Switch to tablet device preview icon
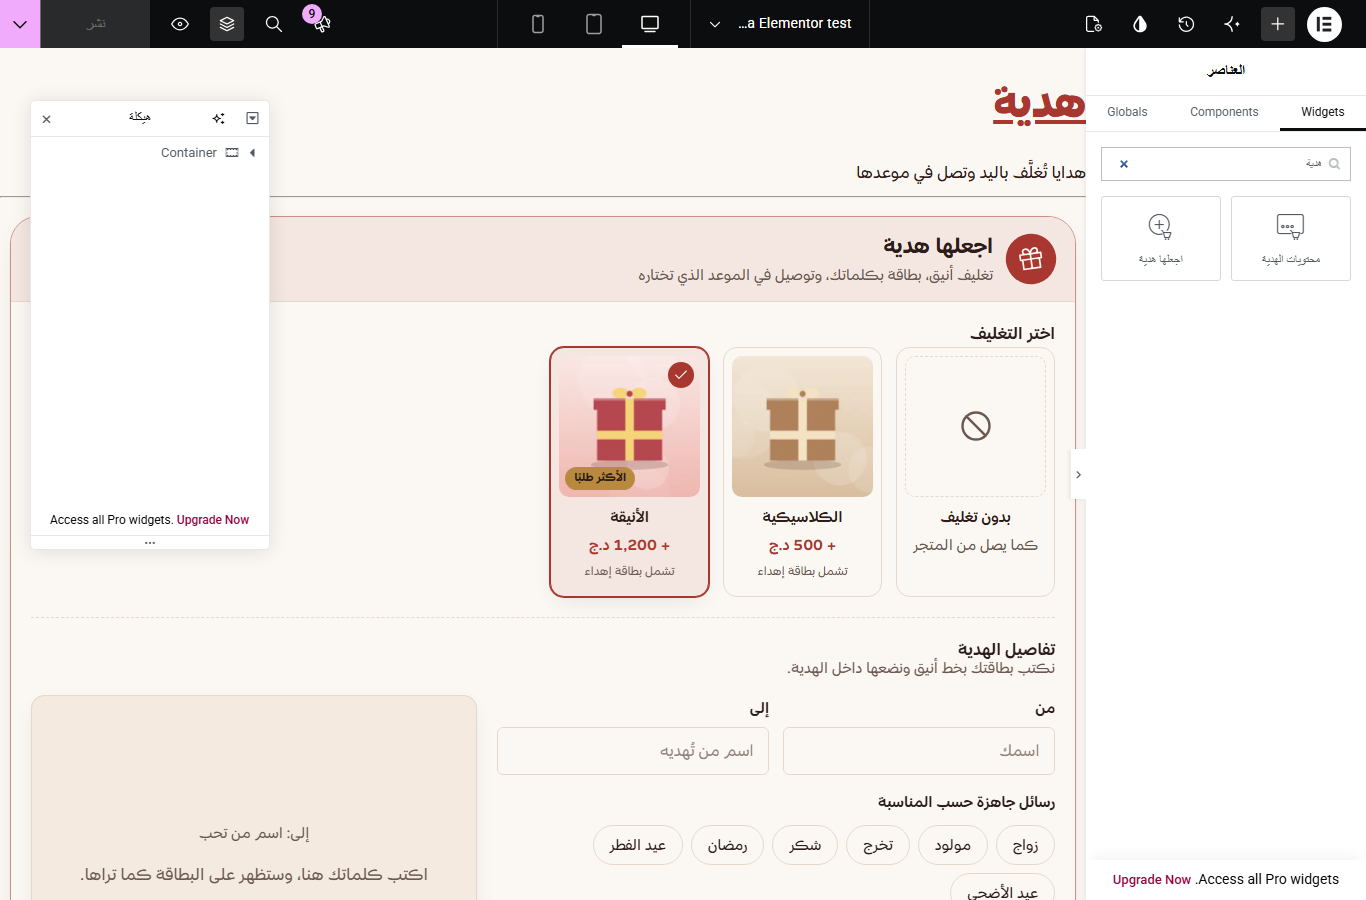Image resolution: width=1366 pixels, height=900 pixels. coord(594,24)
